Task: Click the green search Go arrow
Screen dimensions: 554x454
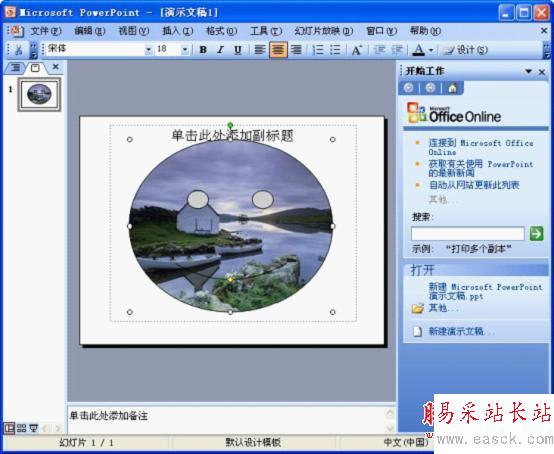Action: coord(536,234)
